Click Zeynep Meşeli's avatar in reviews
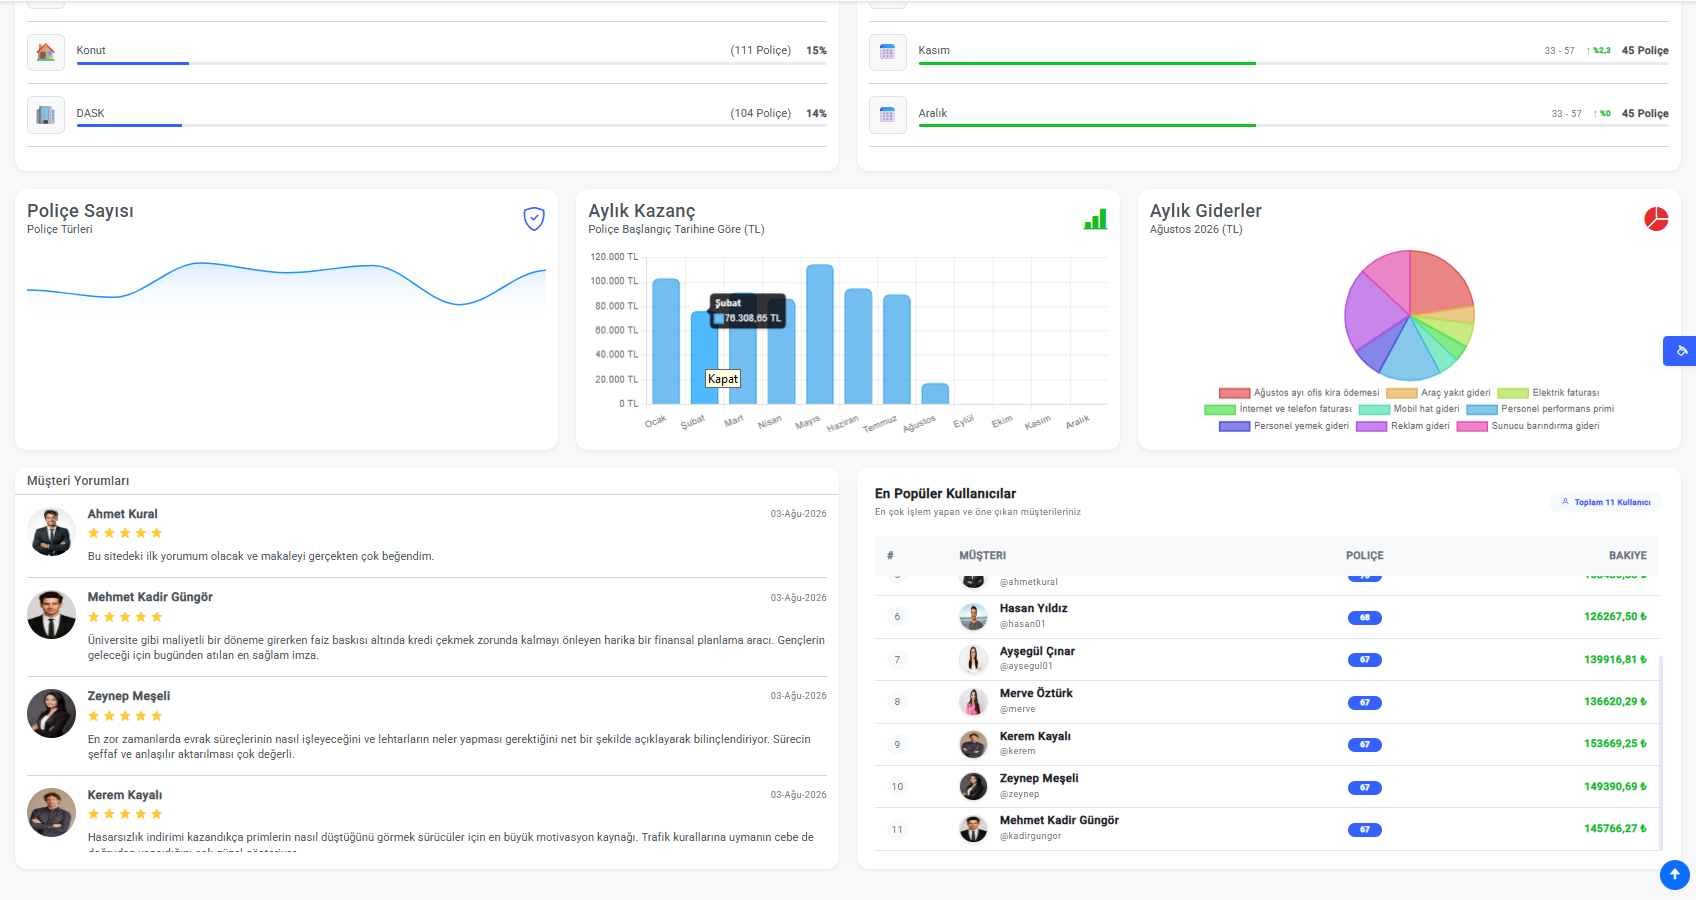The image size is (1696, 900). click(x=51, y=714)
